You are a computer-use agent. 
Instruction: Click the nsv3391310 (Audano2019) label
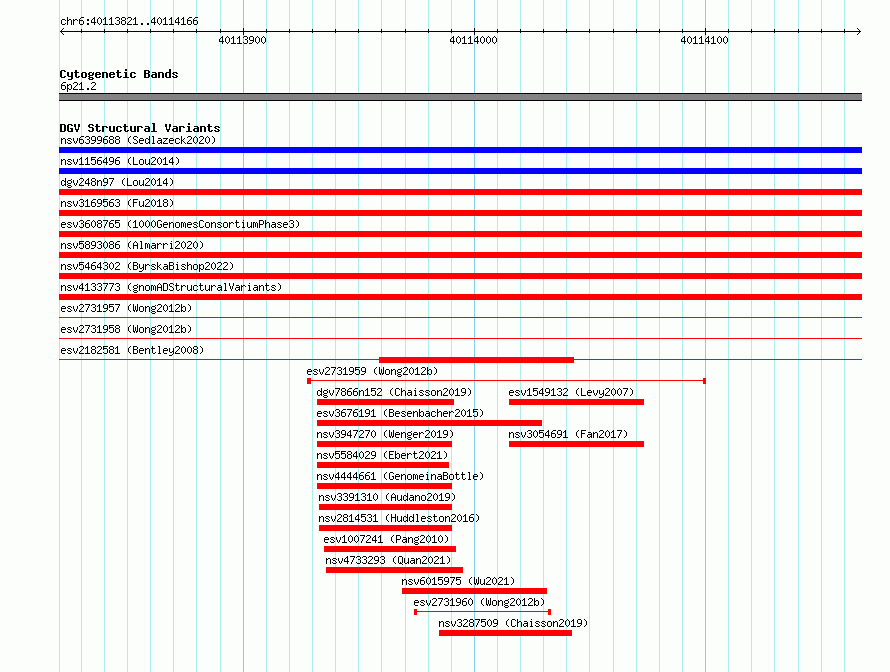[x=387, y=497]
